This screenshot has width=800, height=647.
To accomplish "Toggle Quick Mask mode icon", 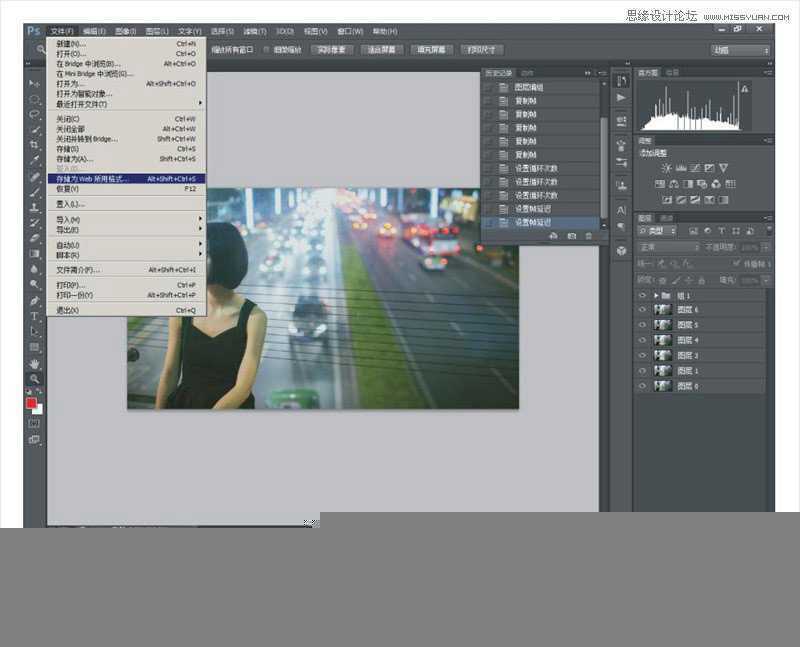I will (34, 423).
